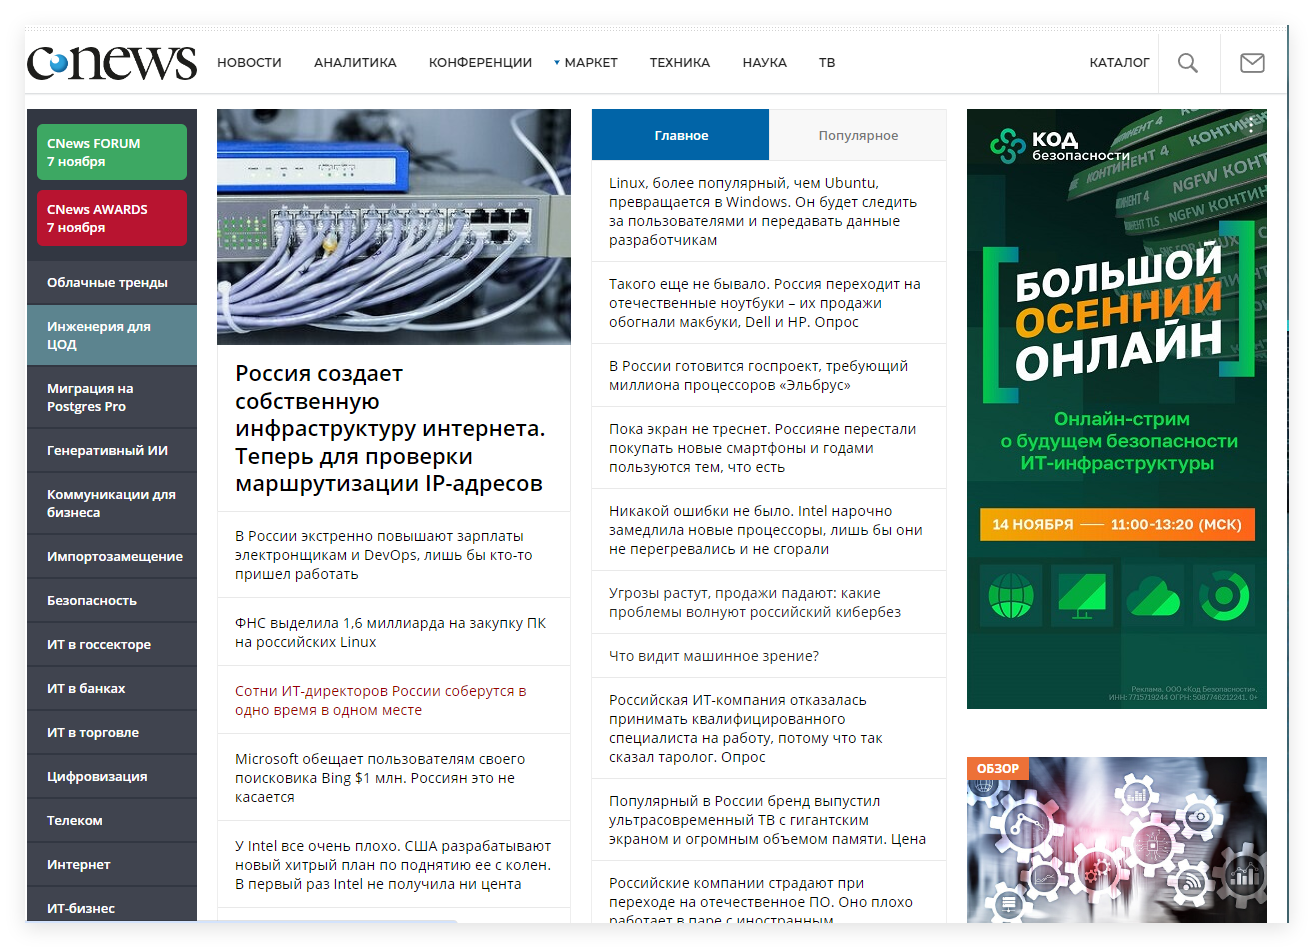The height and width of the screenshot is (948, 1314).
Task: Open article about Microsoft Bing $1 млн
Action: coord(380,778)
